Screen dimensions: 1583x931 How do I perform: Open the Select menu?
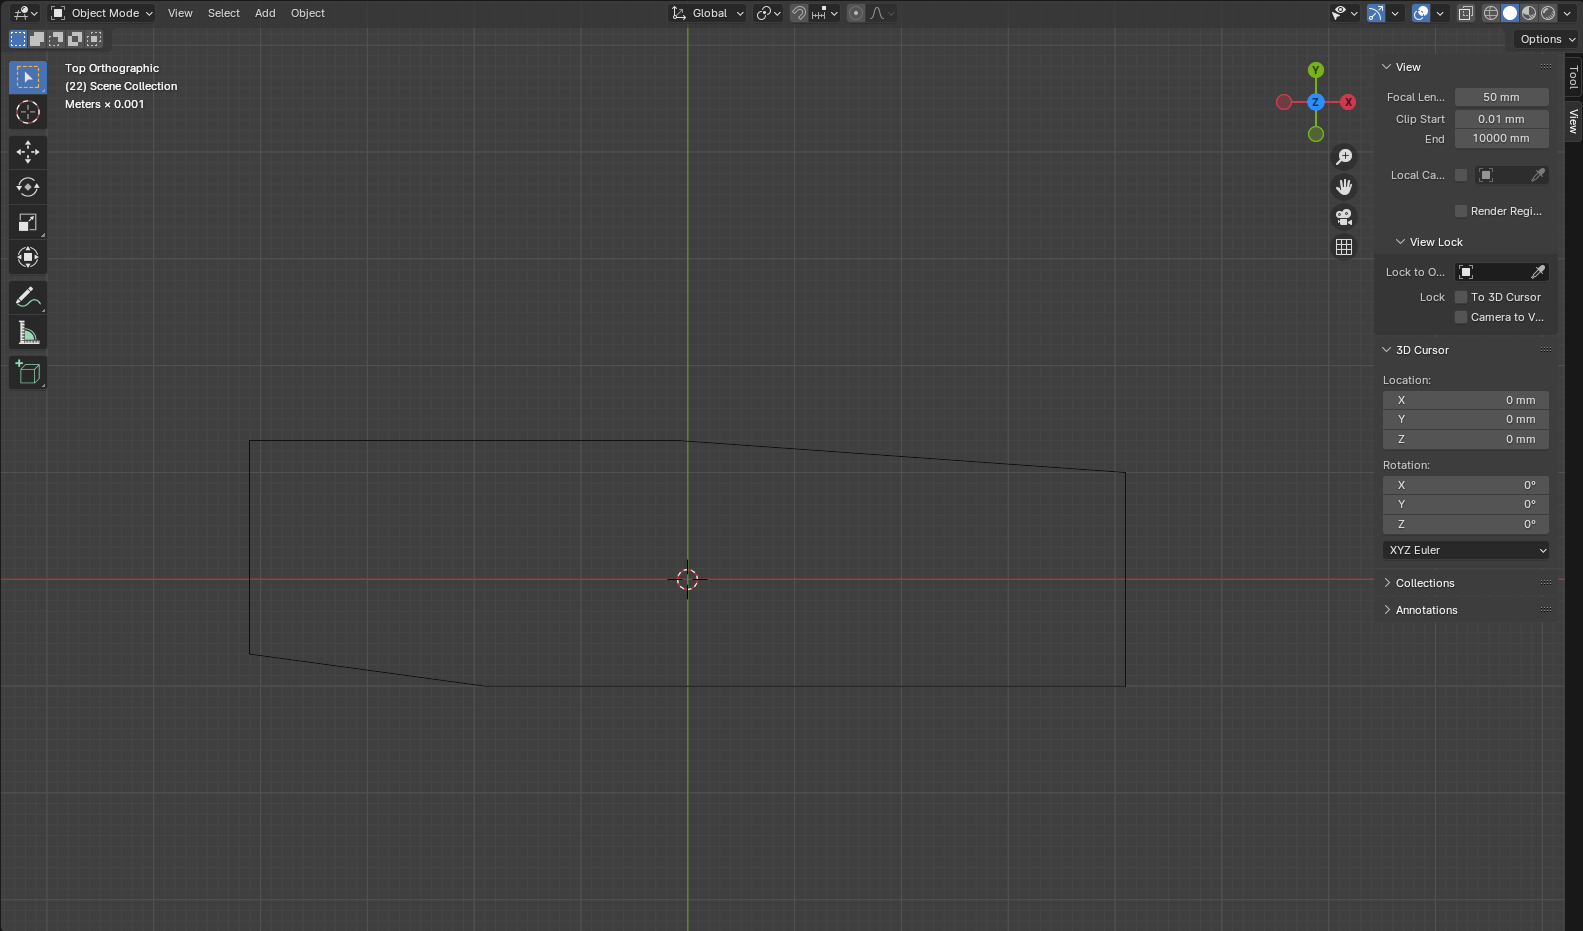pos(223,13)
